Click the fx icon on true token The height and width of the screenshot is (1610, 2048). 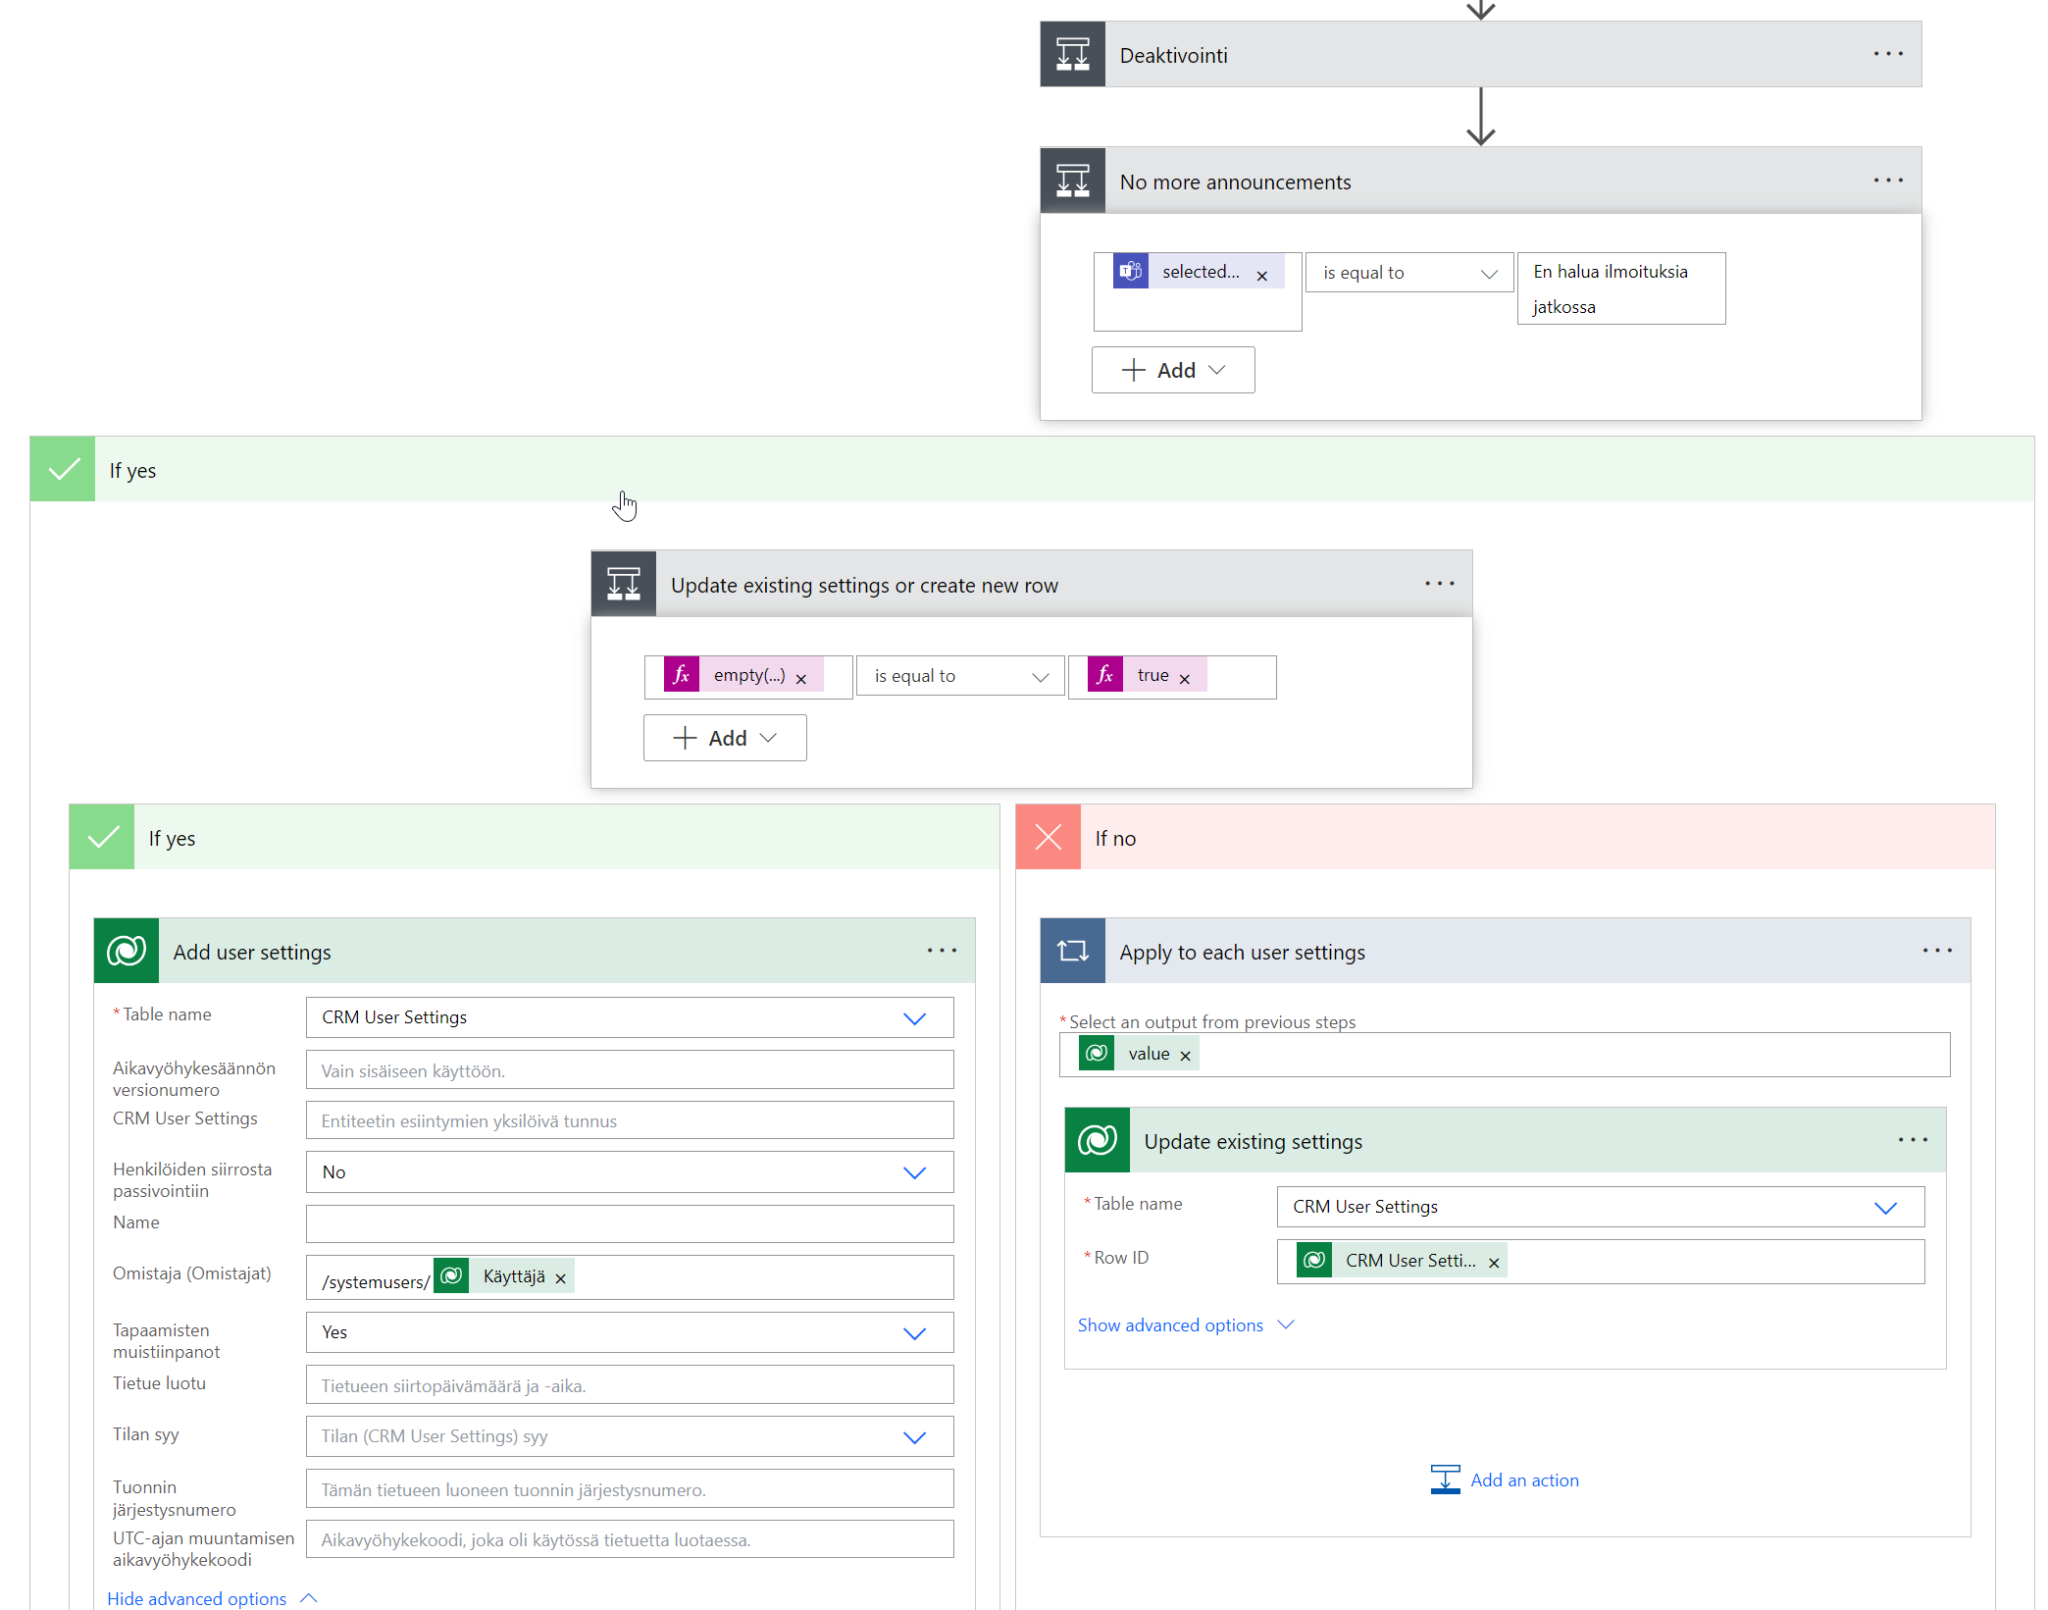[1105, 675]
